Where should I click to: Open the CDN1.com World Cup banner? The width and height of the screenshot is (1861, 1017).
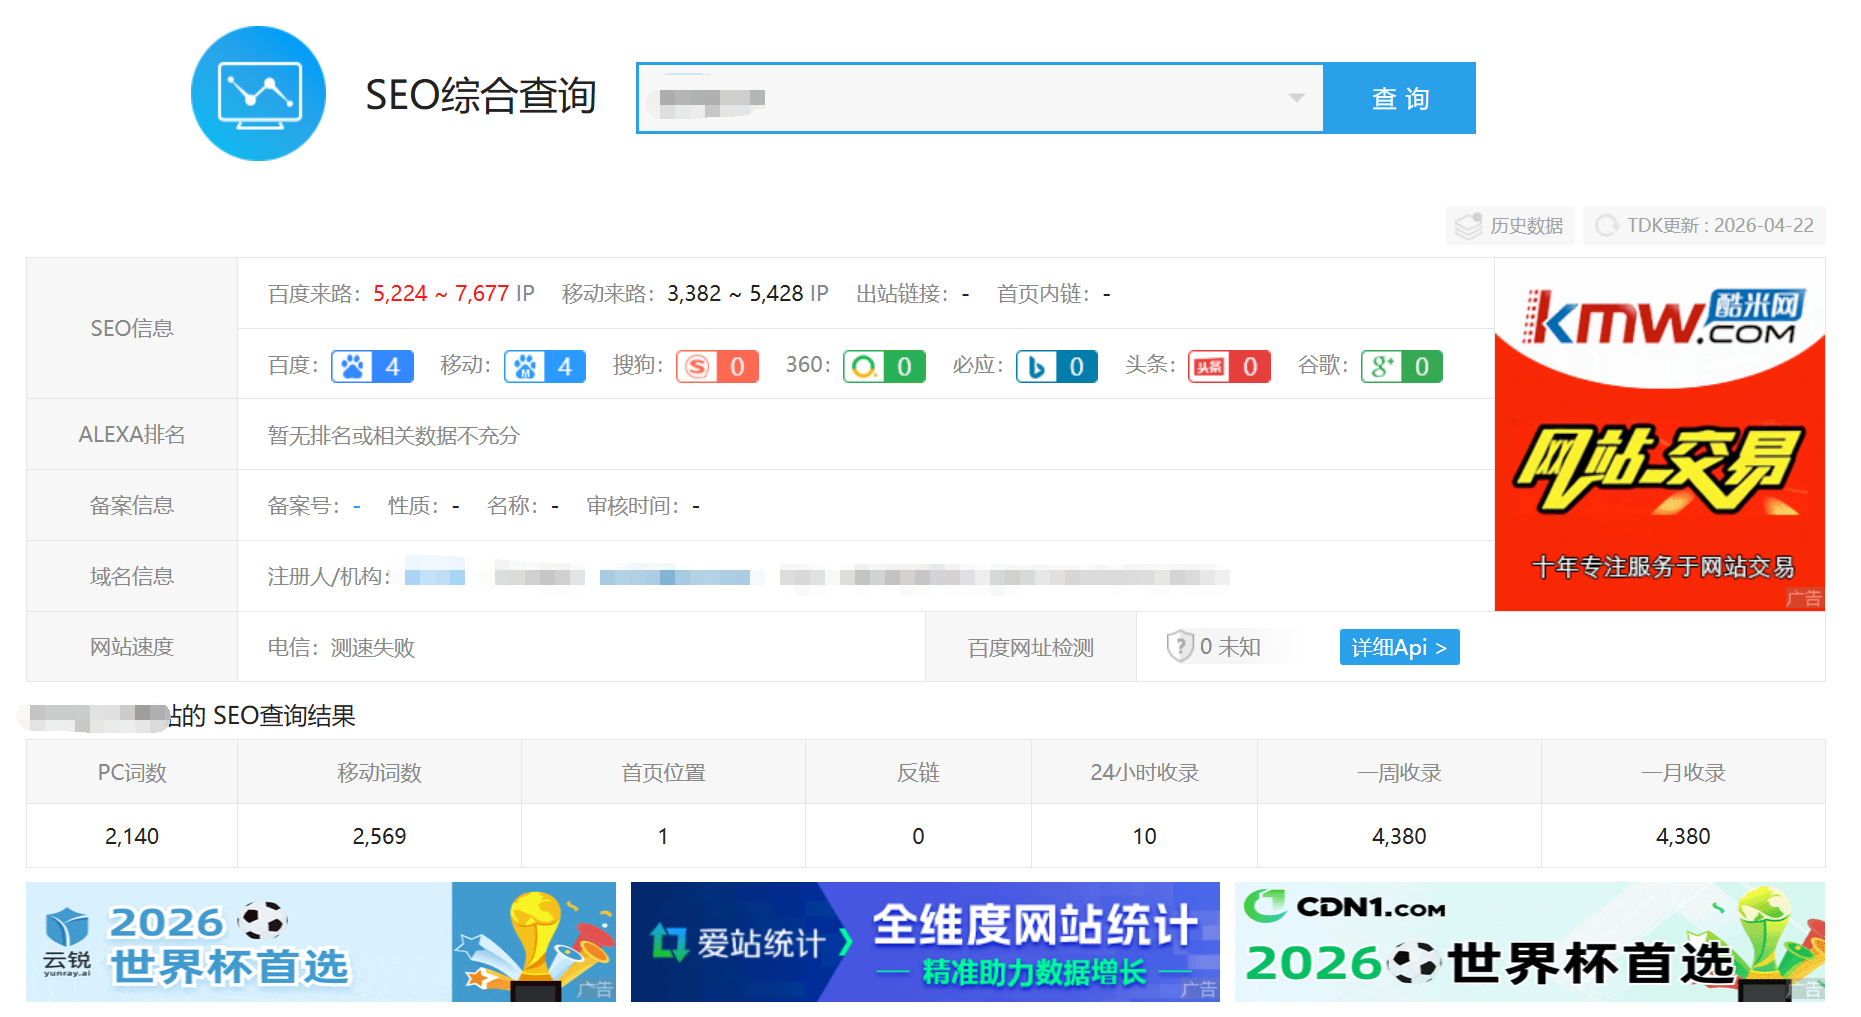pyautogui.click(x=1530, y=942)
